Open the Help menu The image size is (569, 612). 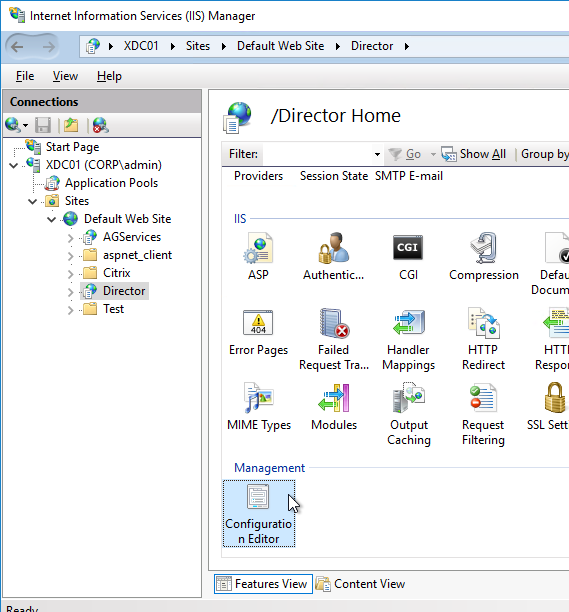coord(109,76)
